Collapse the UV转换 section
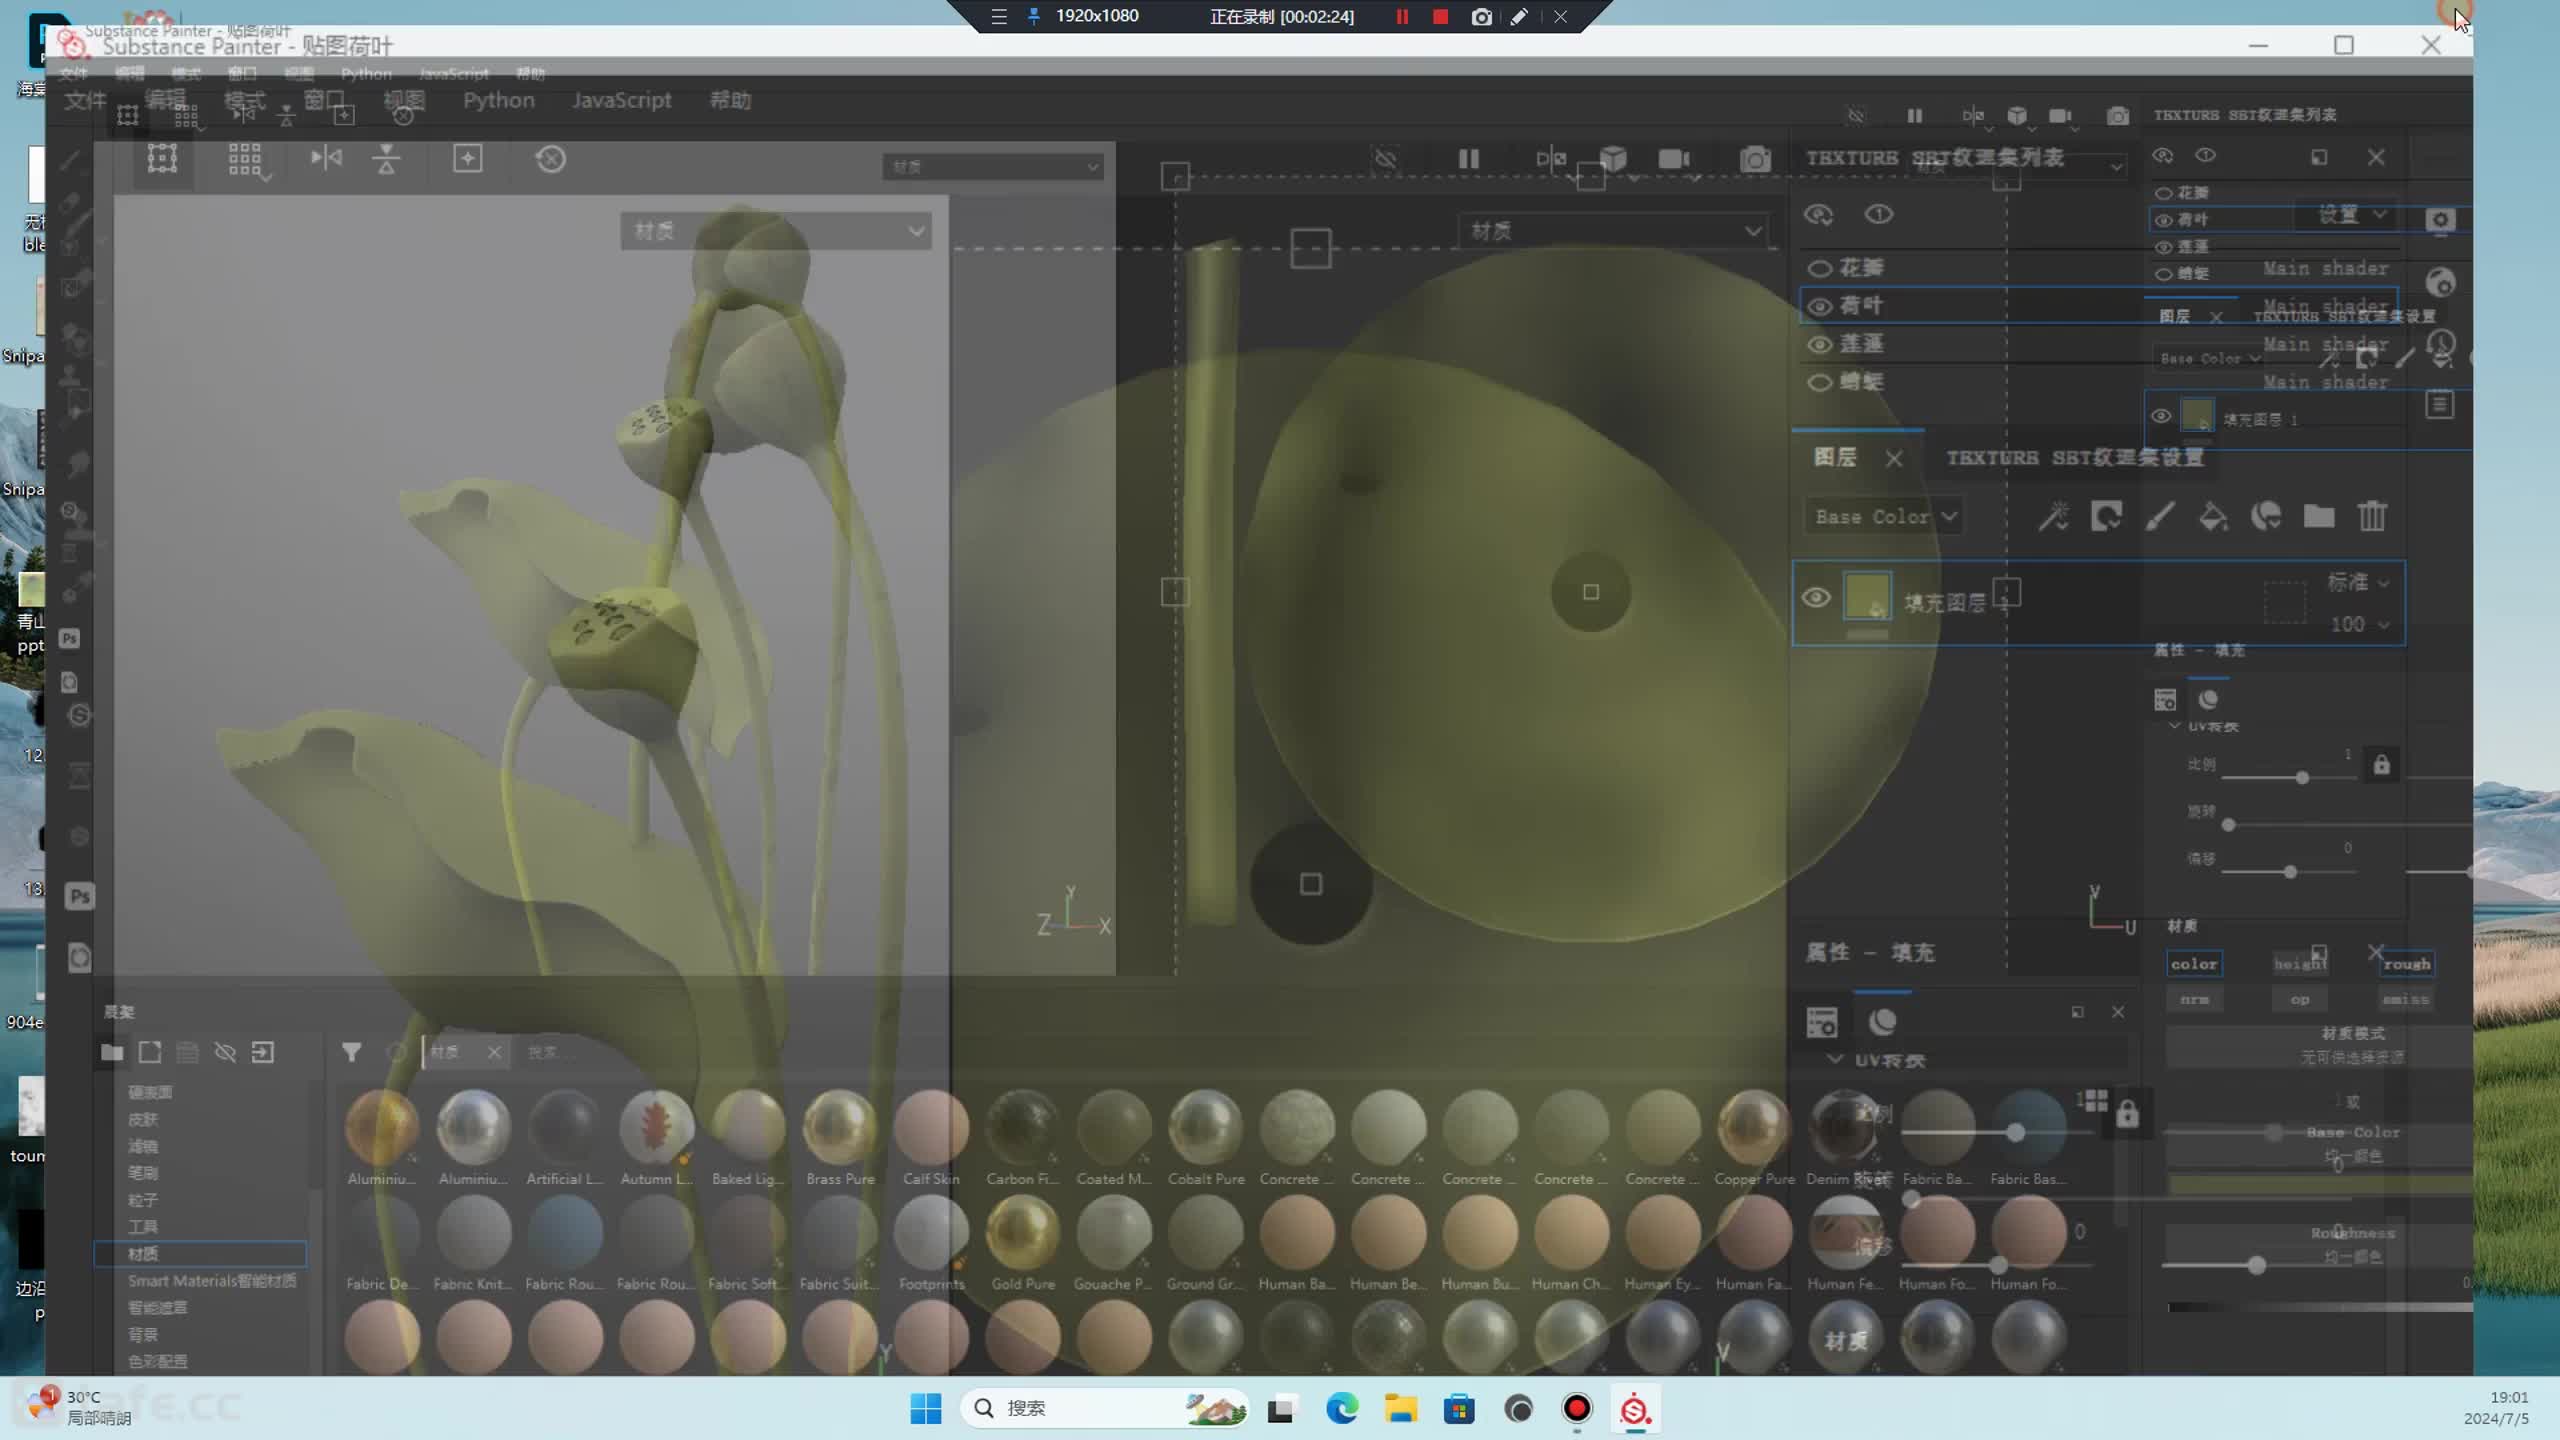 [x=1834, y=1059]
